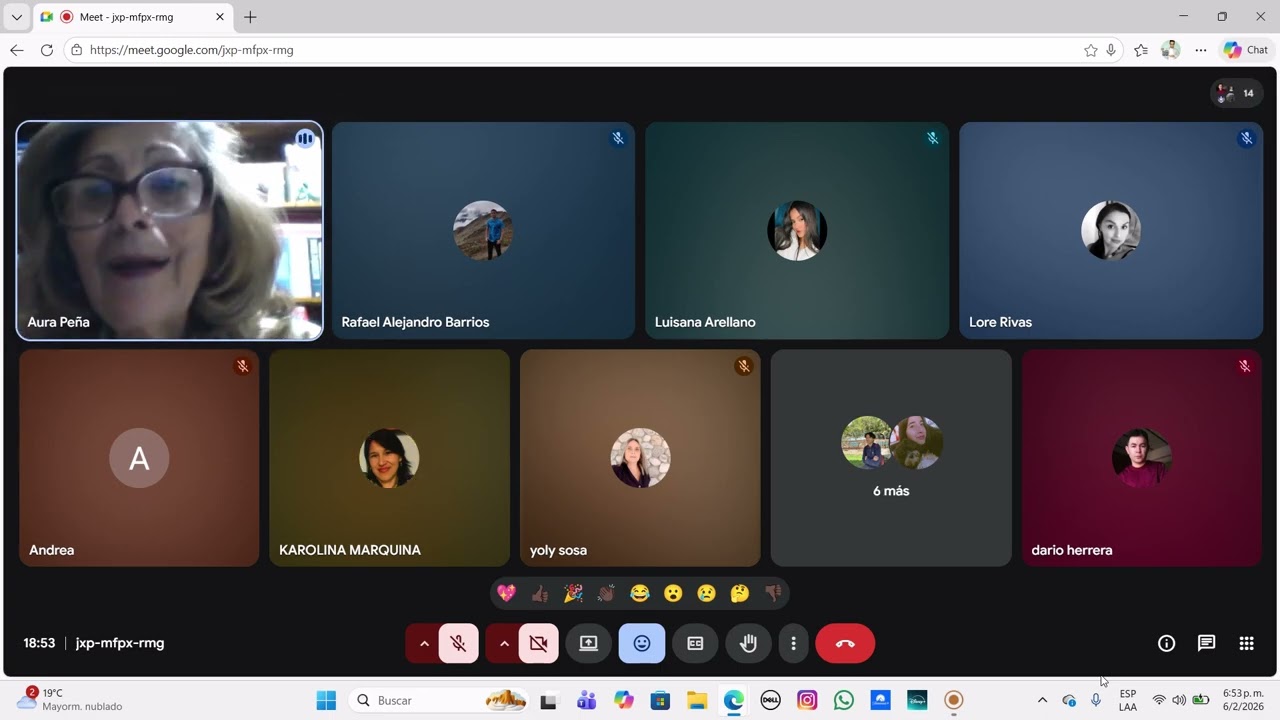1280x720 pixels.
Task: Send the thumbs up reaction
Action: tap(540, 594)
